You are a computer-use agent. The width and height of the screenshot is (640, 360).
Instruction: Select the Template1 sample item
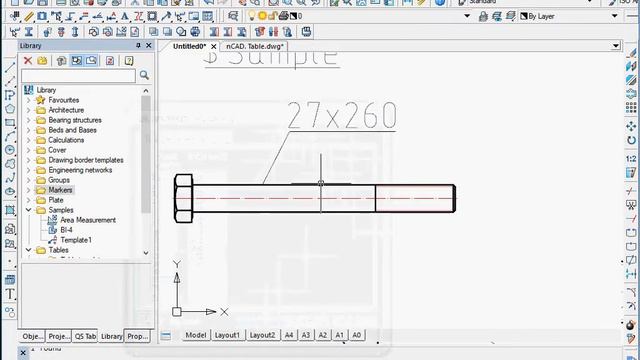coord(76,240)
